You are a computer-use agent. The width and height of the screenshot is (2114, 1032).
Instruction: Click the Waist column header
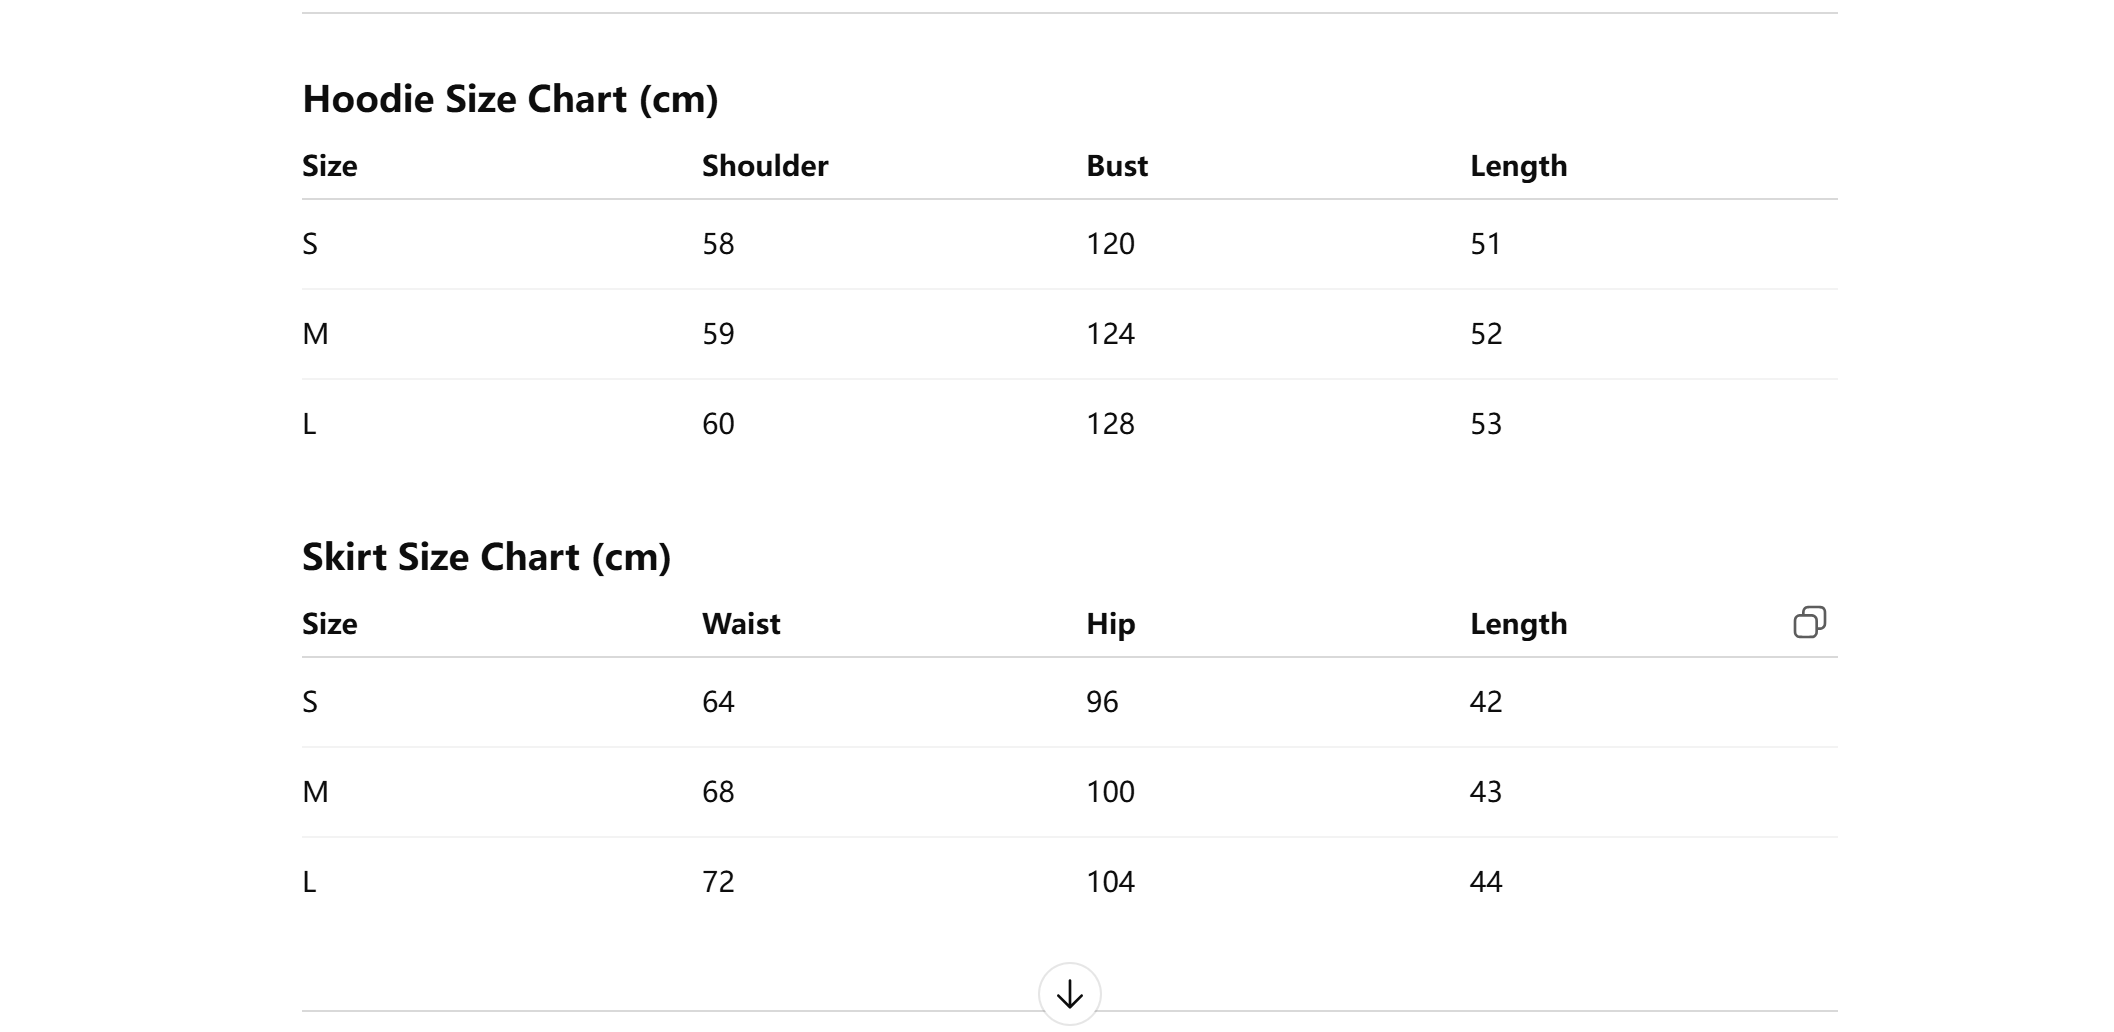[x=741, y=624]
